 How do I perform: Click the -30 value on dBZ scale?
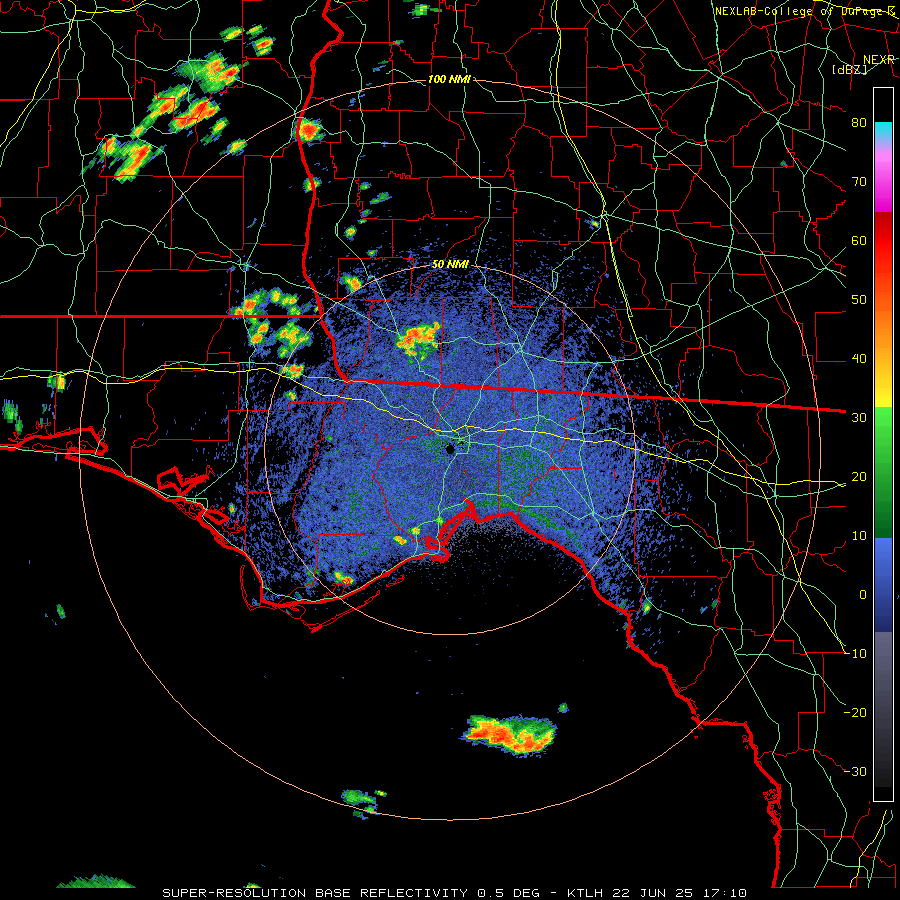[x=855, y=771]
